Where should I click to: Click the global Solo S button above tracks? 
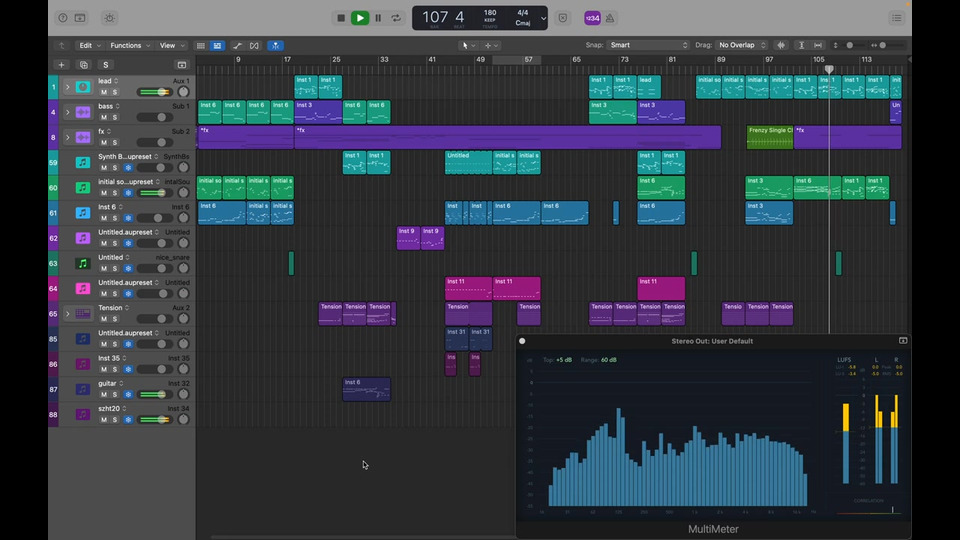coord(105,65)
